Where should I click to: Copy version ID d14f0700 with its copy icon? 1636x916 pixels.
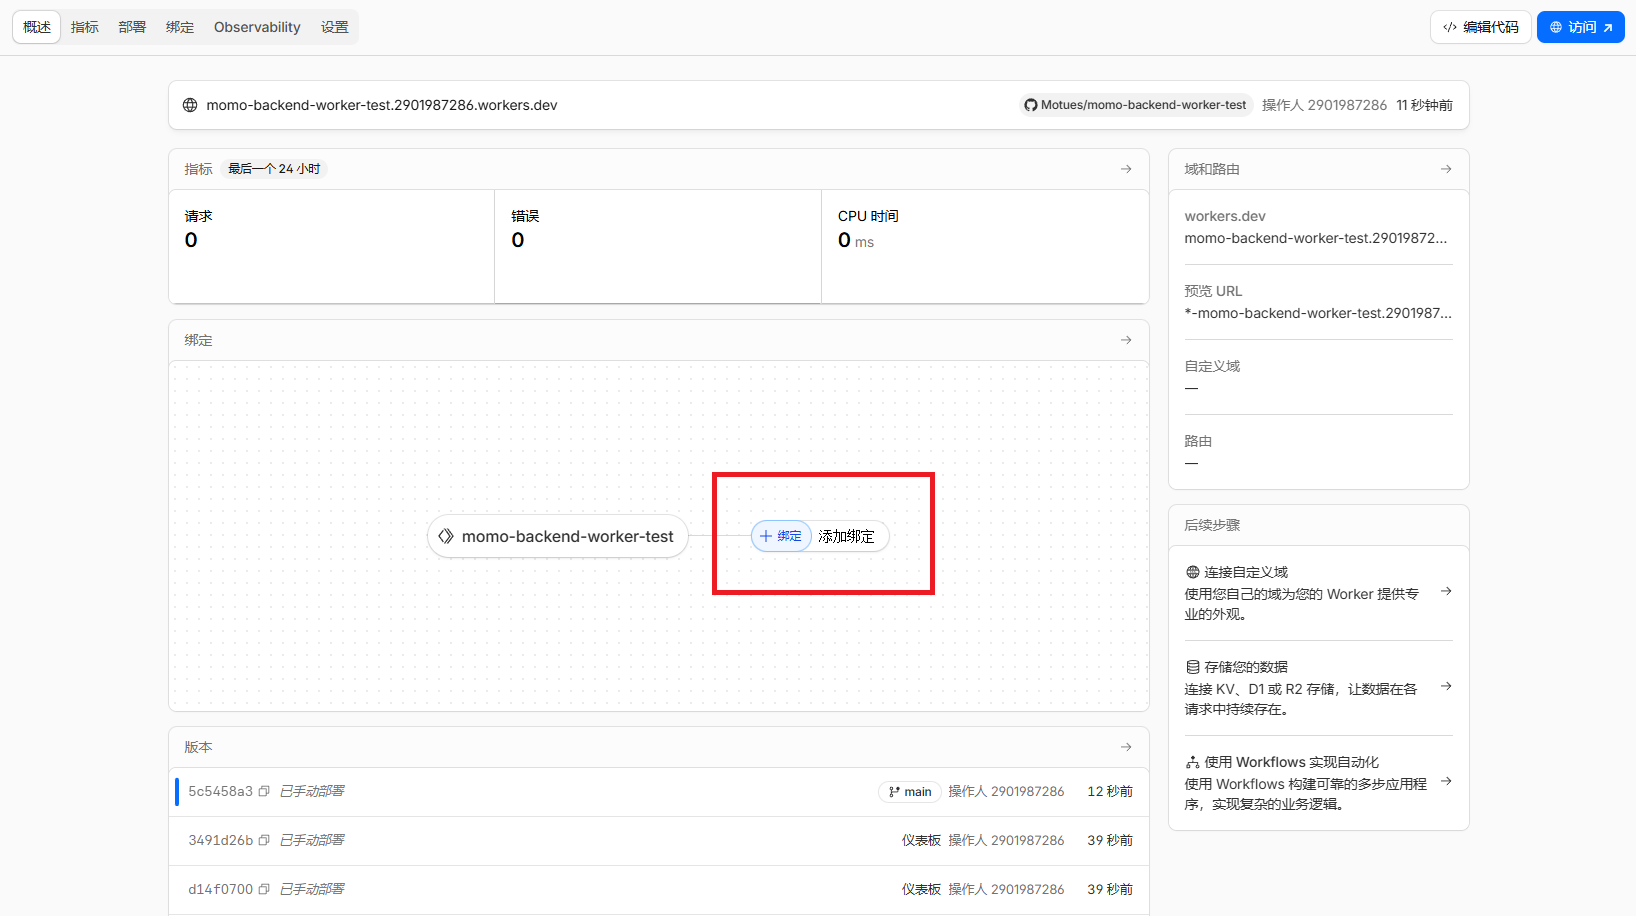click(x=264, y=889)
